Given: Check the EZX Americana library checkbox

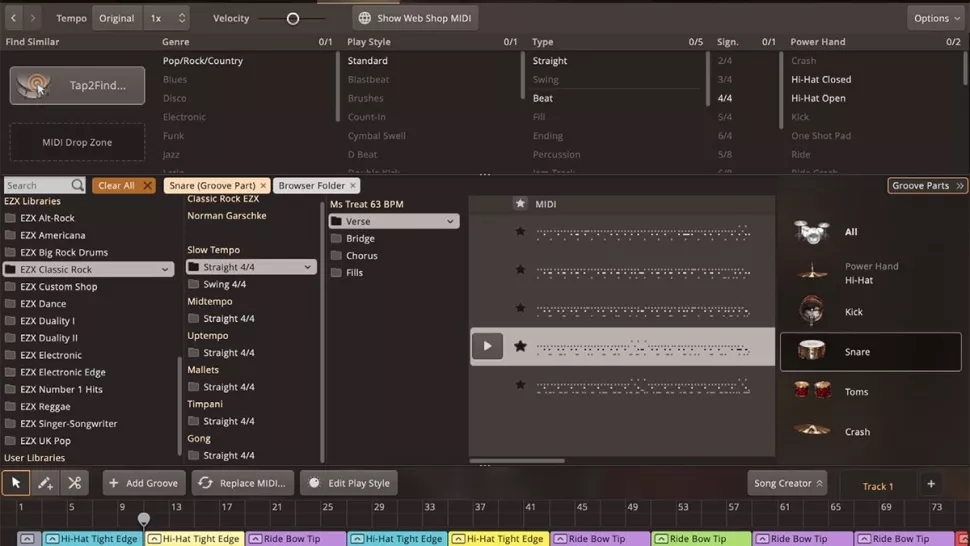Looking at the screenshot, I should (10, 235).
